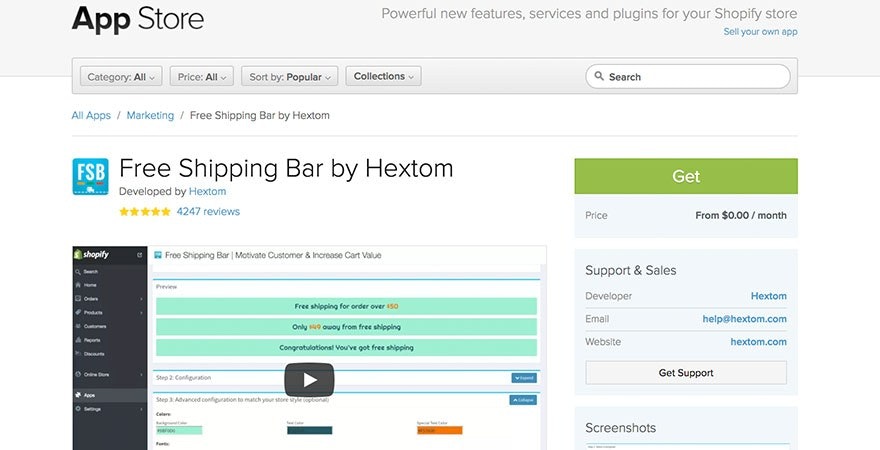This screenshot has width=880, height=450.
Task: Click help@hextom.com email link
Action: (744, 319)
